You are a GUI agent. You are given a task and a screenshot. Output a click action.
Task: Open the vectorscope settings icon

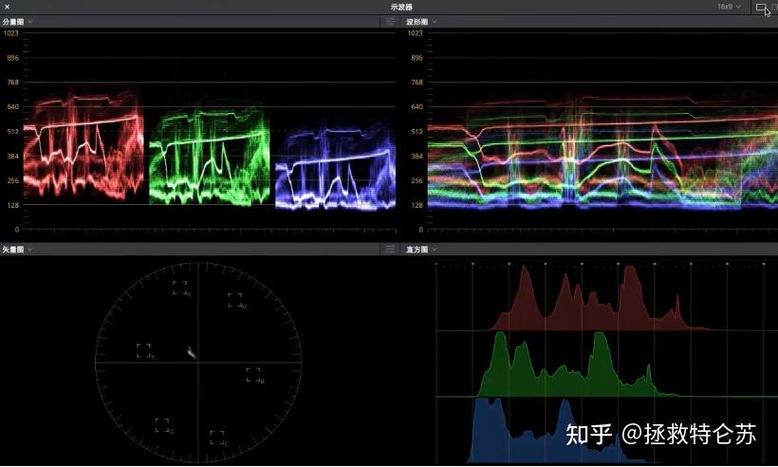coord(390,249)
